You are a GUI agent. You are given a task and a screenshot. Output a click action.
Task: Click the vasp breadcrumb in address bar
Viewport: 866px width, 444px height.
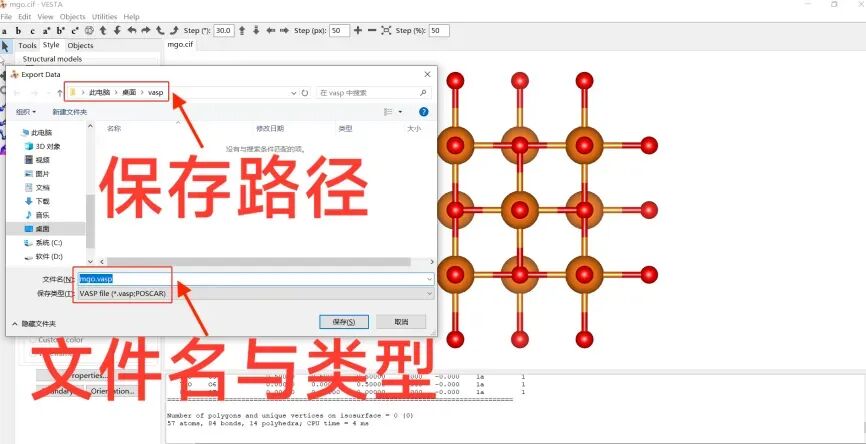point(156,93)
